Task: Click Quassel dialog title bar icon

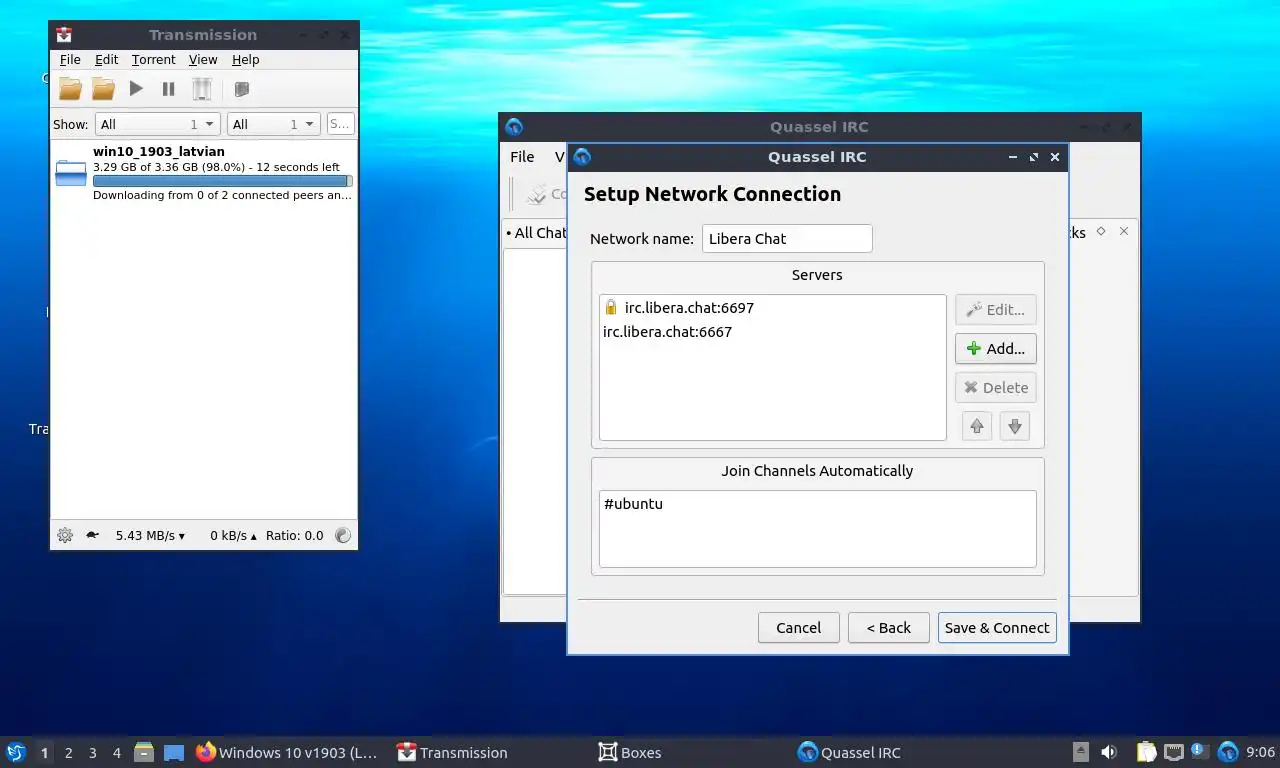Action: tap(583, 157)
